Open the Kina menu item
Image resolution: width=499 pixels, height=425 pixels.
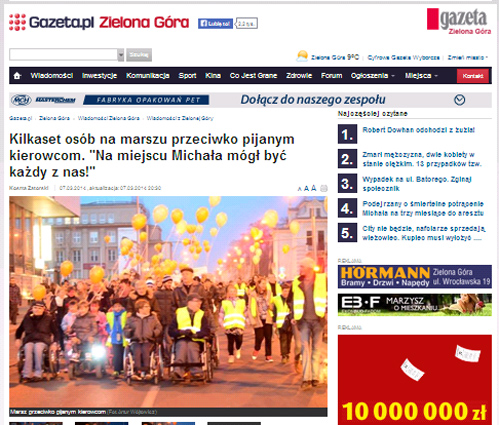coord(213,76)
